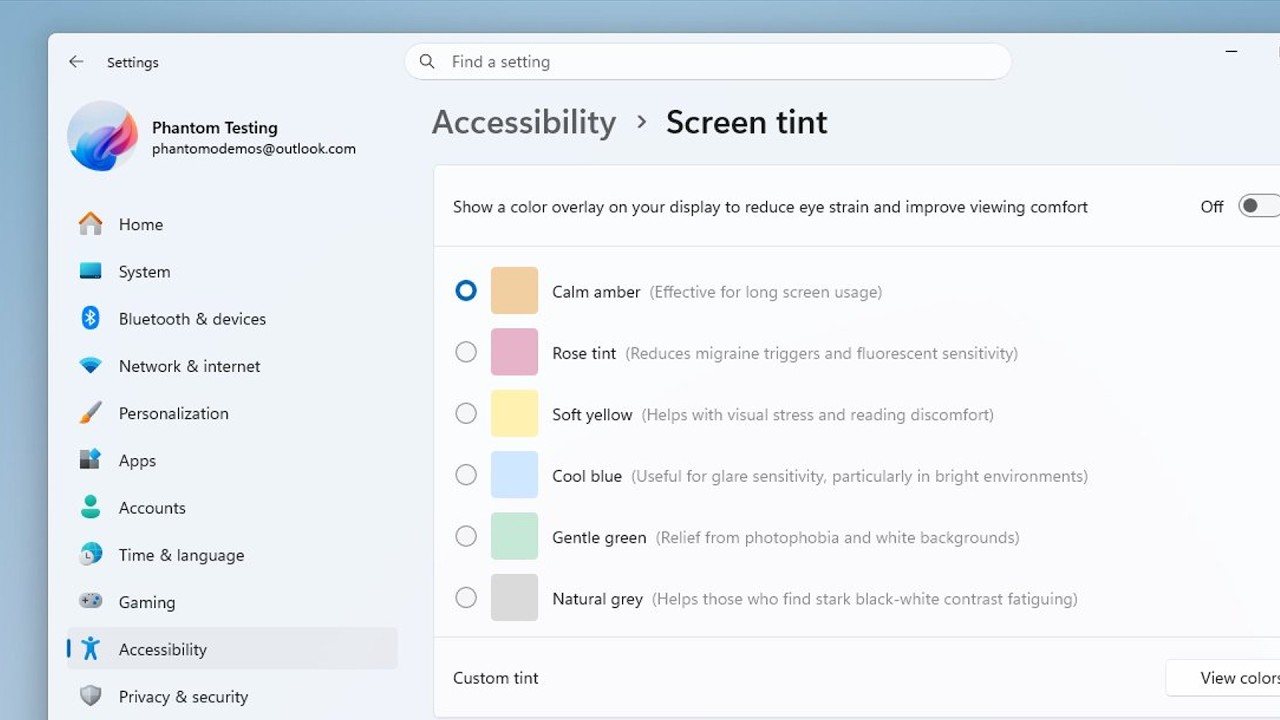Open Network & internet settings
1280x720 pixels.
point(232,366)
